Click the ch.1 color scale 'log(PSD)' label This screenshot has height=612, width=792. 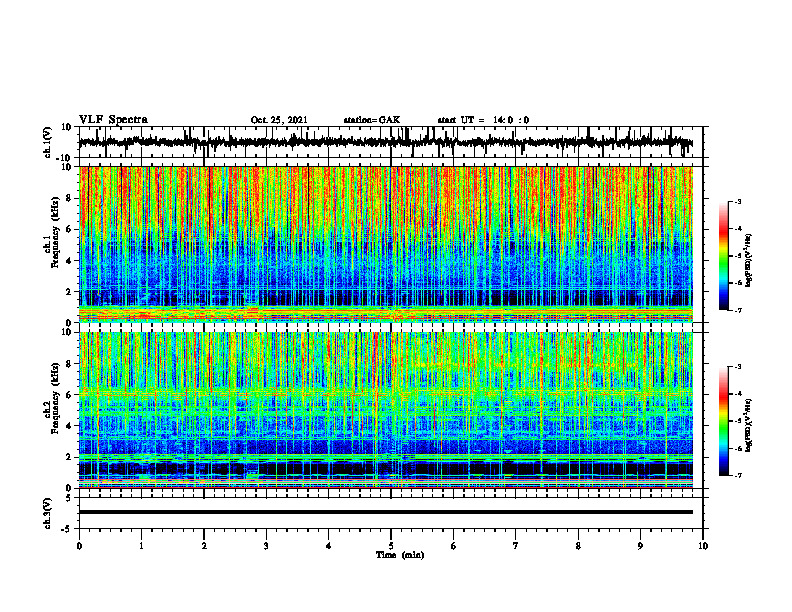click(749, 260)
